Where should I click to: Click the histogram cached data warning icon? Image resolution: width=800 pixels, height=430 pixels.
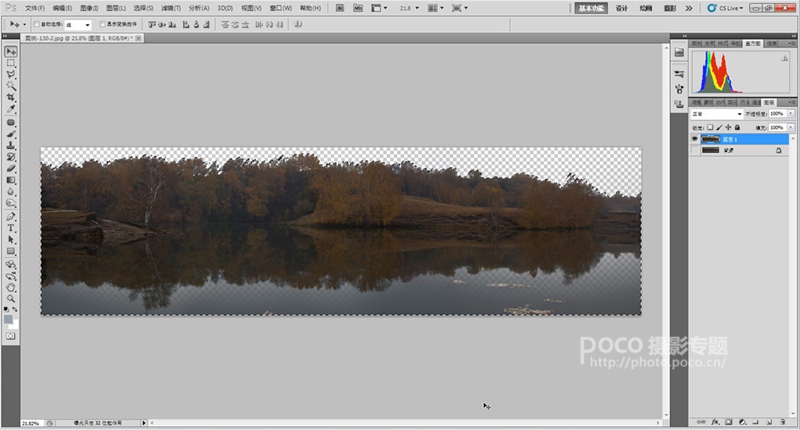784,58
